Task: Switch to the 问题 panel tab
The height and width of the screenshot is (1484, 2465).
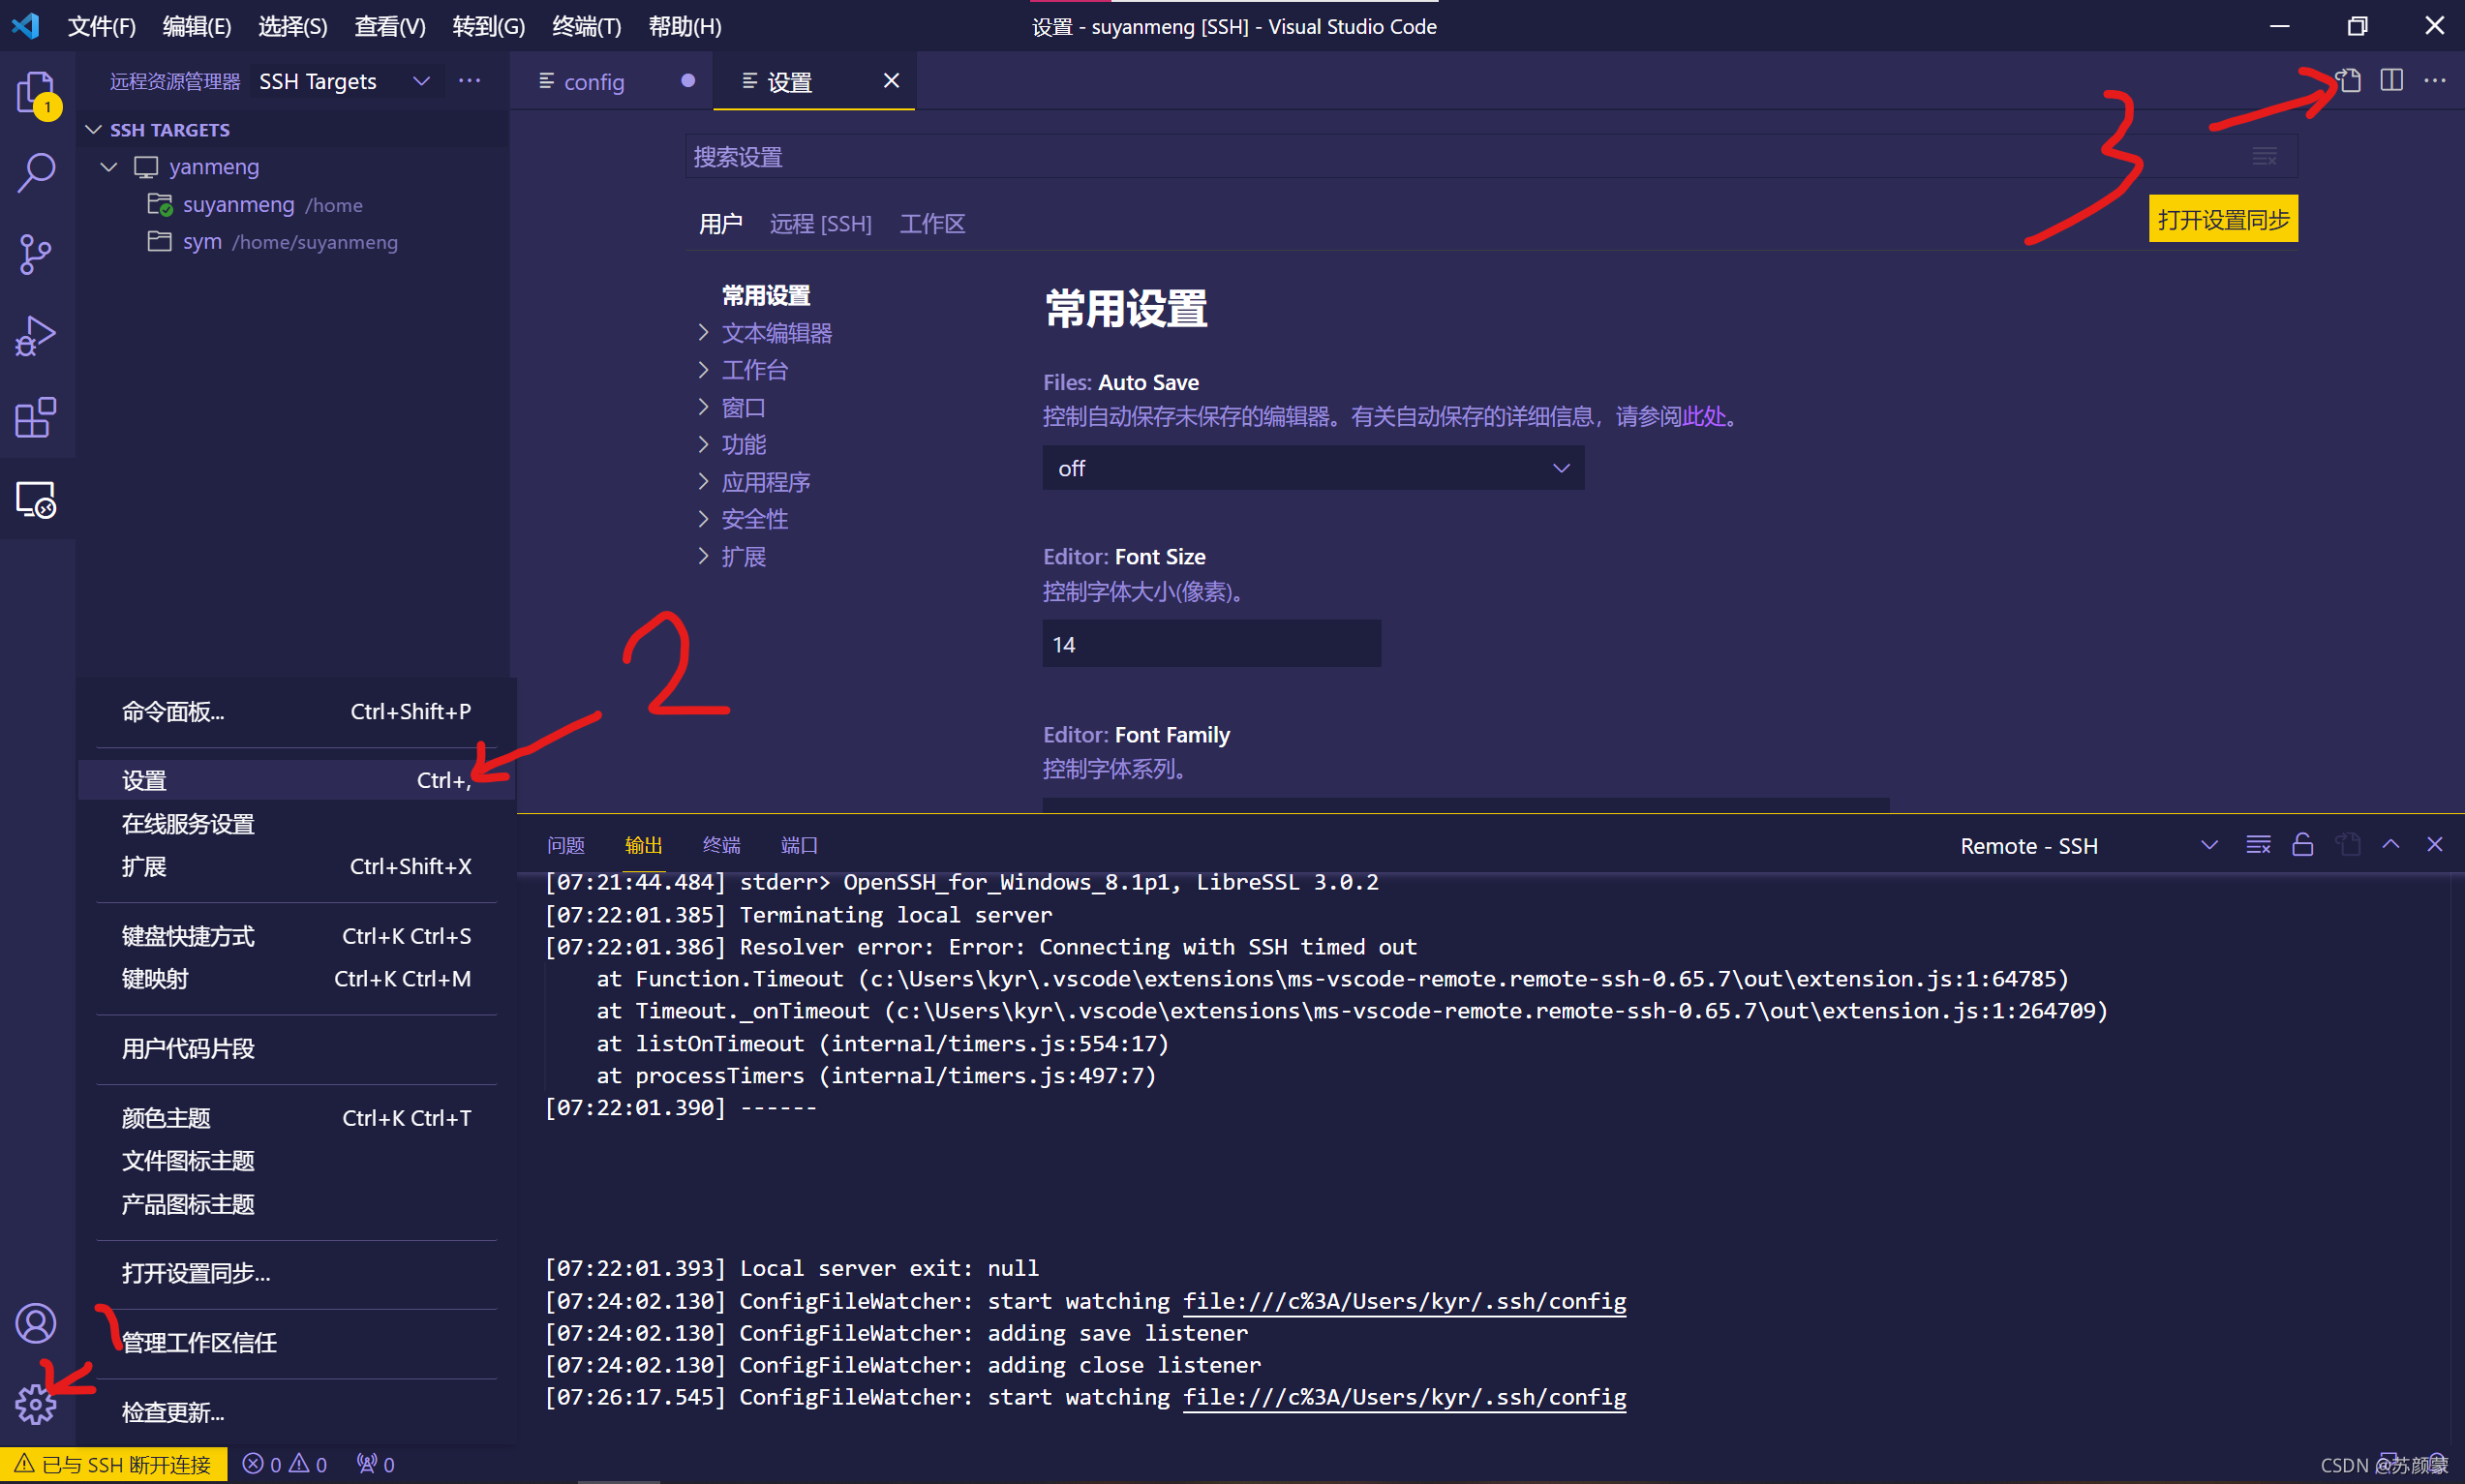Action: coord(566,846)
